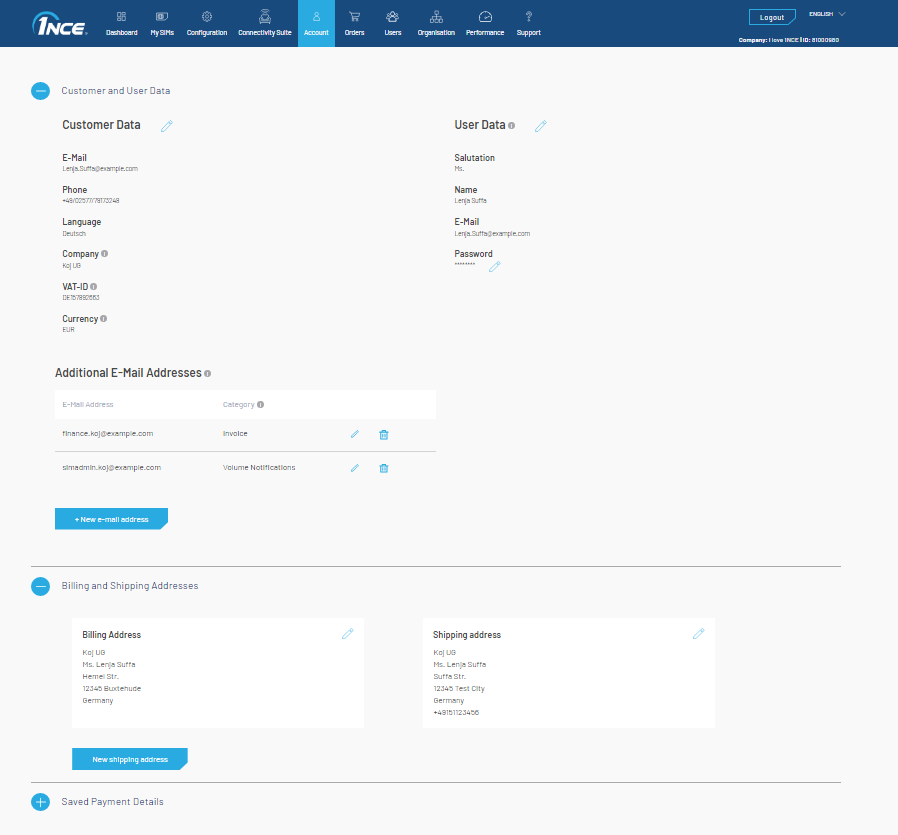898x835 pixels.
Task: Expand the Saved Payment Details section
Action: (40, 802)
